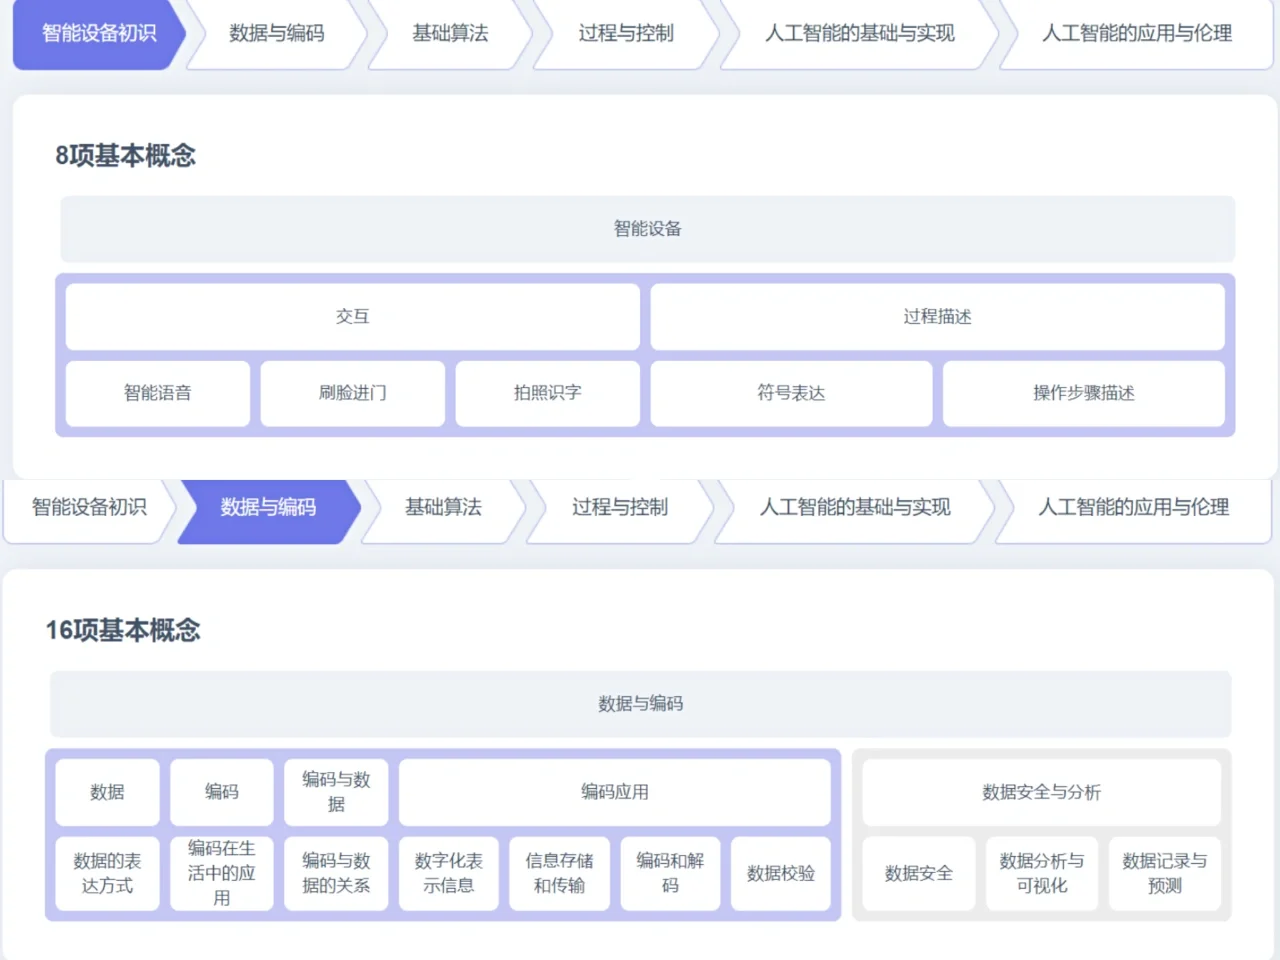Open the 编码与数据的关系 card
This screenshot has width=1280, height=960.
coord(336,873)
